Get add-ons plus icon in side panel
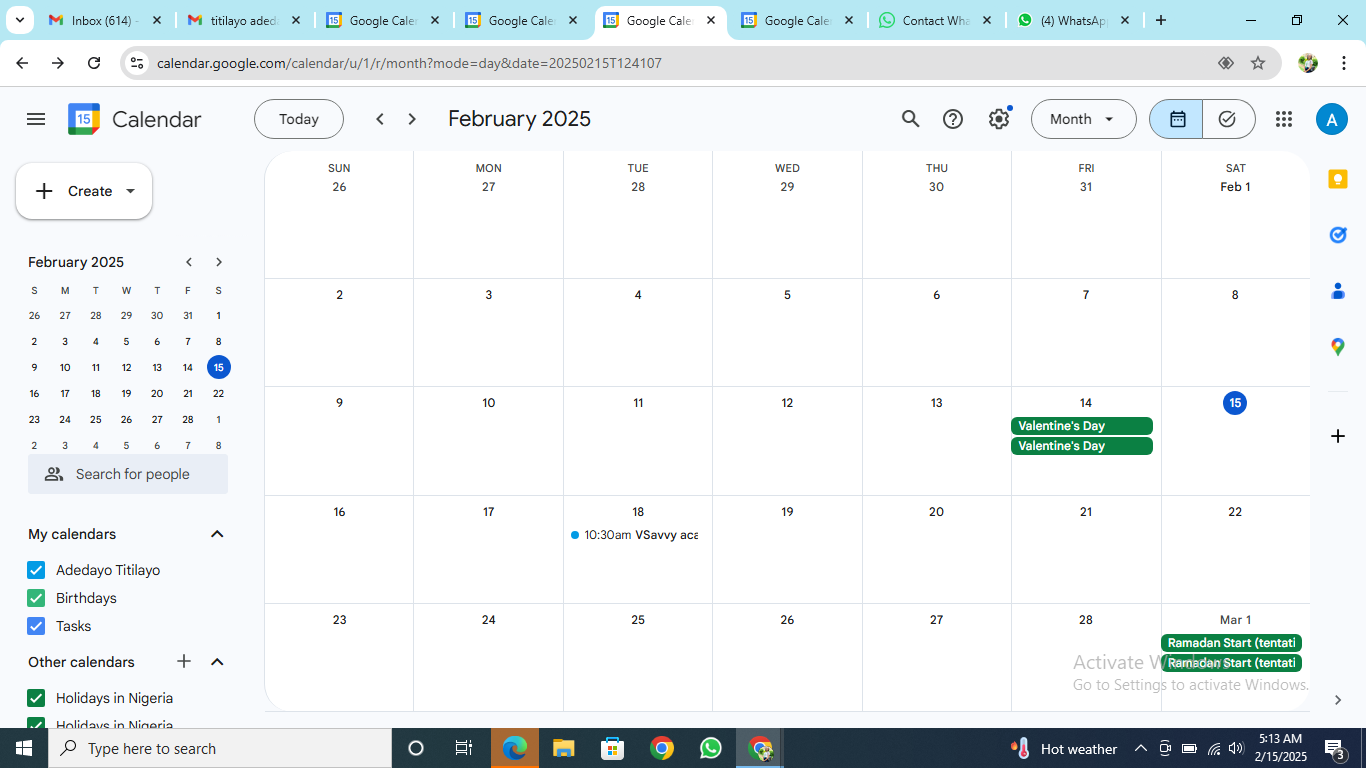1366x768 pixels. coord(1338,436)
